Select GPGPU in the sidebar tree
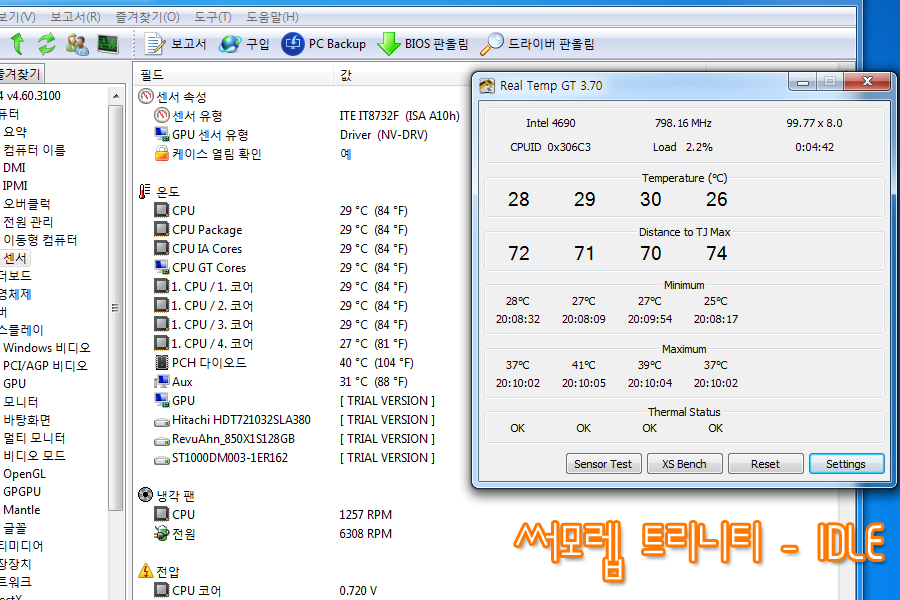The height and width of the screenshot is (600, 900). point(22,491)
